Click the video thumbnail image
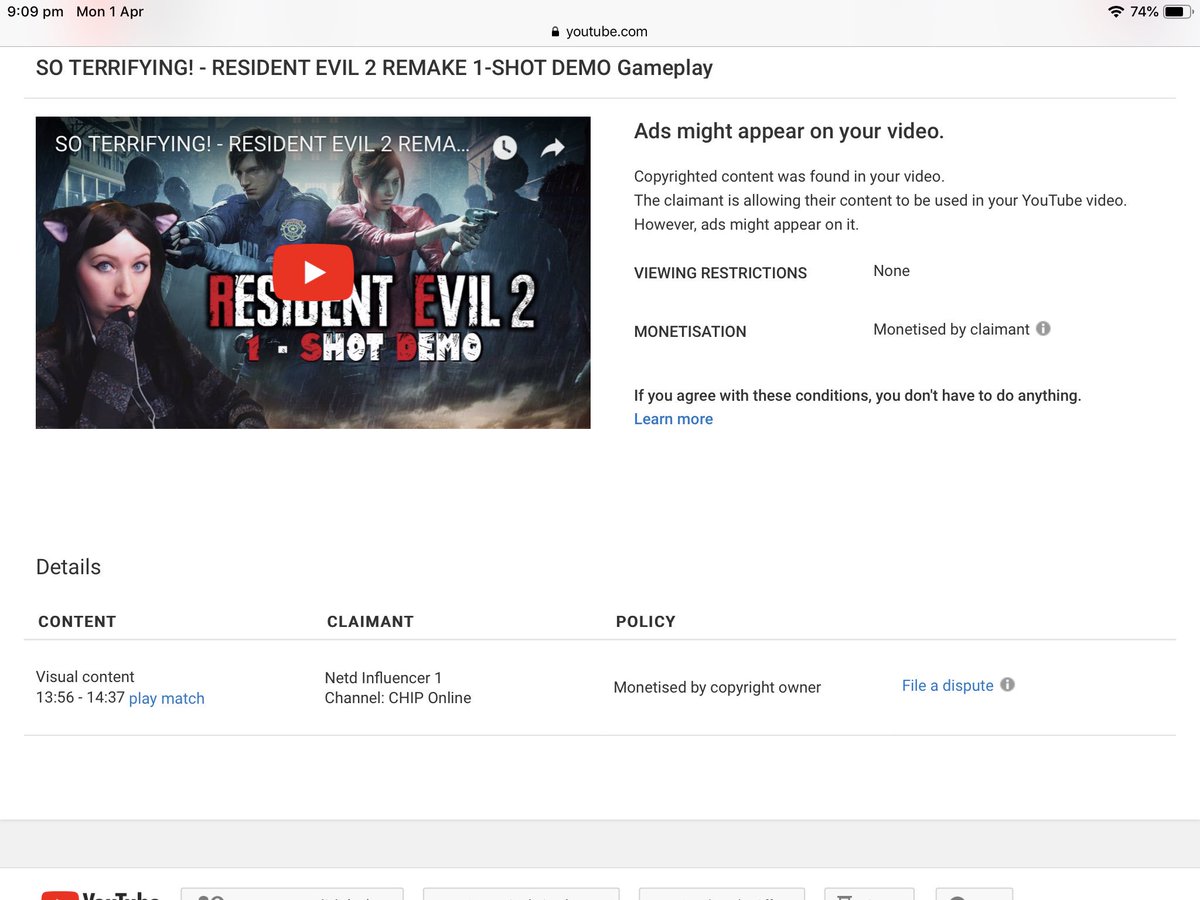Image resolution: width=1200 pixels, height=900 pixels. 313,272
